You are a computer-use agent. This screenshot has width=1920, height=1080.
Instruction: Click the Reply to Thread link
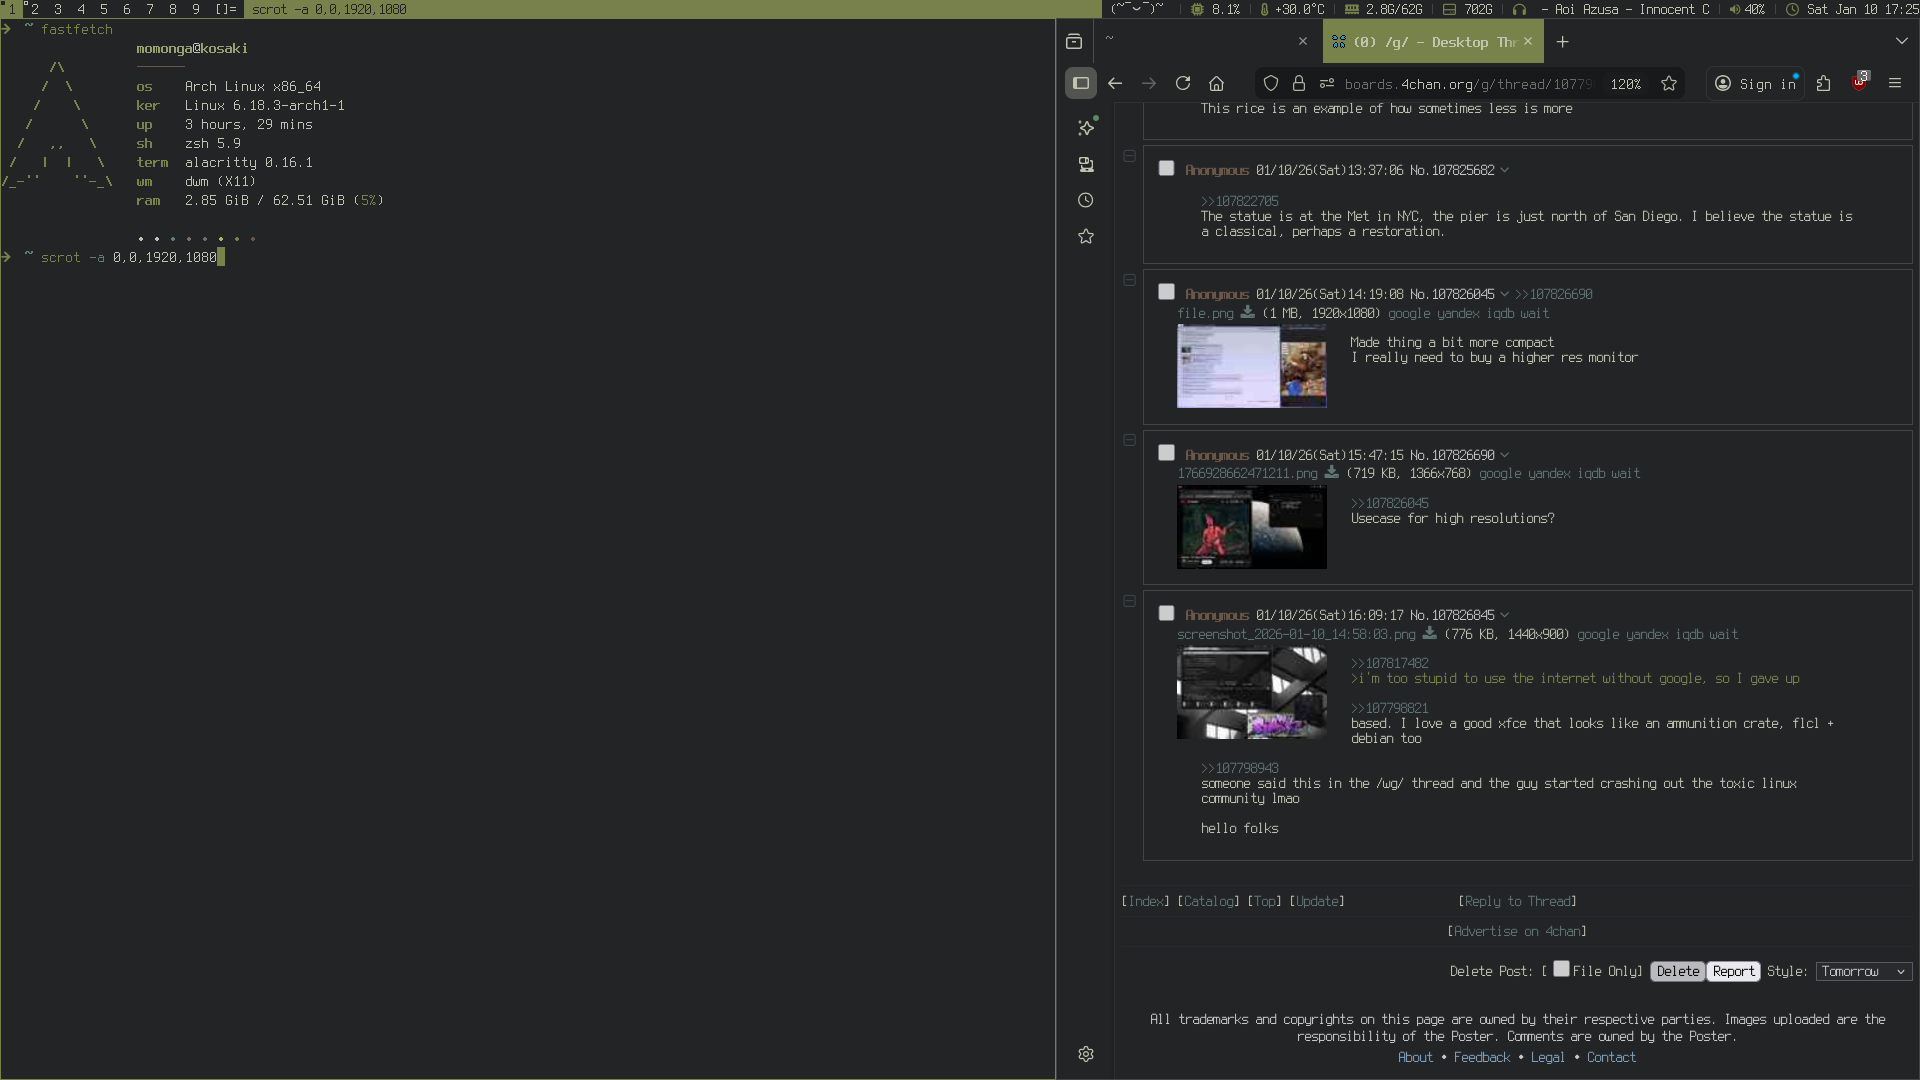coord(1520,902)
